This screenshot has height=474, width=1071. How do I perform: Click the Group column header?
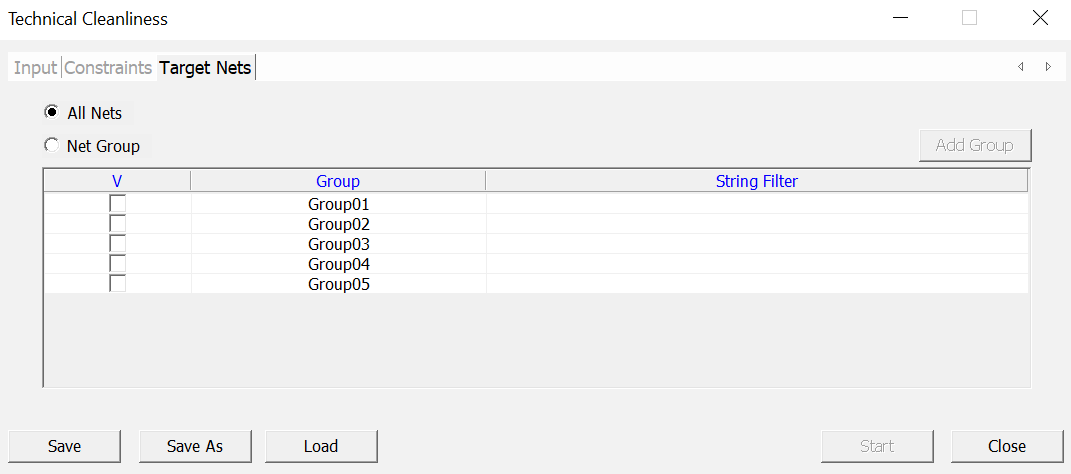click(x=338, y=181)
